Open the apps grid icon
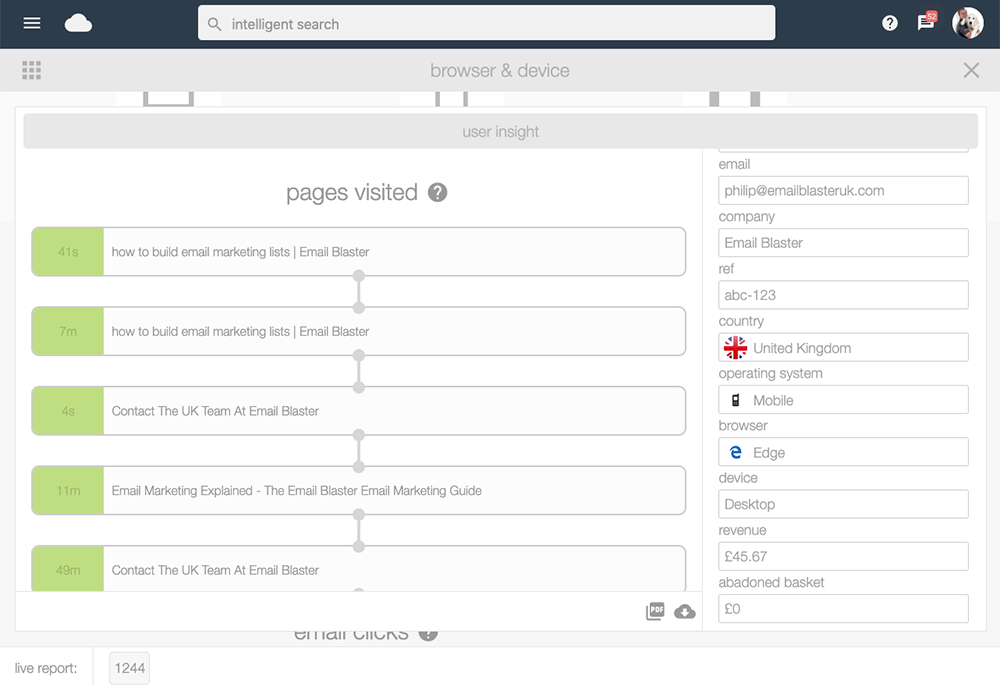The image size is (1000, 686). (x=31, y=70)
